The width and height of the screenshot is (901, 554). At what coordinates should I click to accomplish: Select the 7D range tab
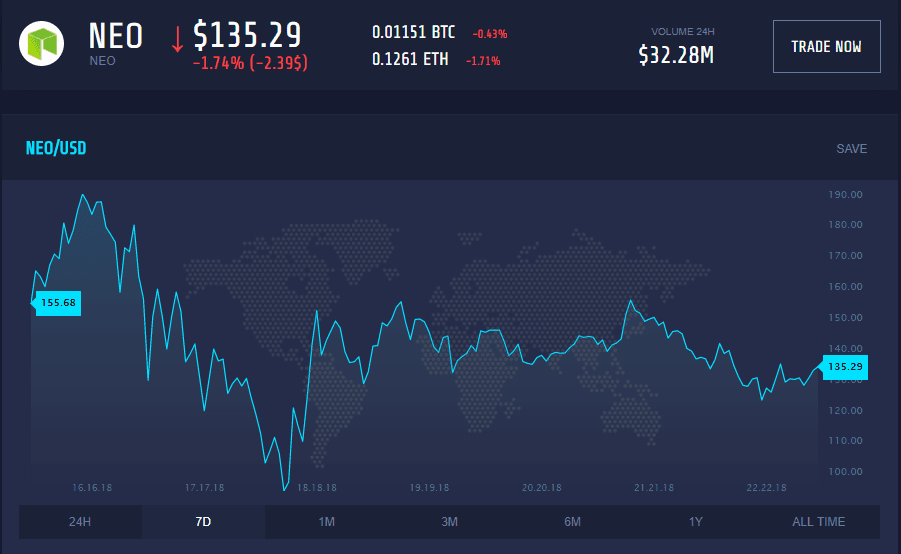pyautogui.click(x=203, y=522)
